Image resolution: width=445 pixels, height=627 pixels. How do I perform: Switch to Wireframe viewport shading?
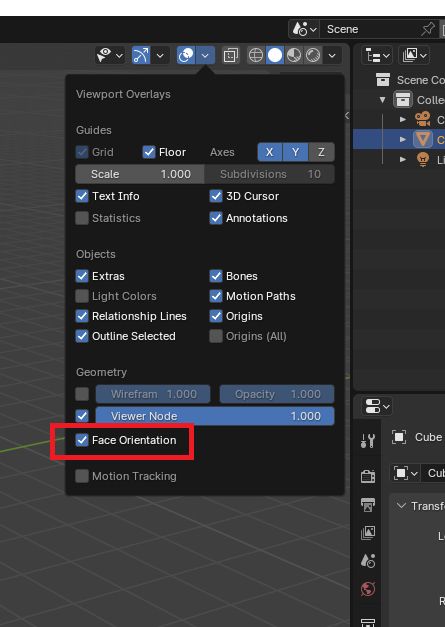(x=256, y=55)
